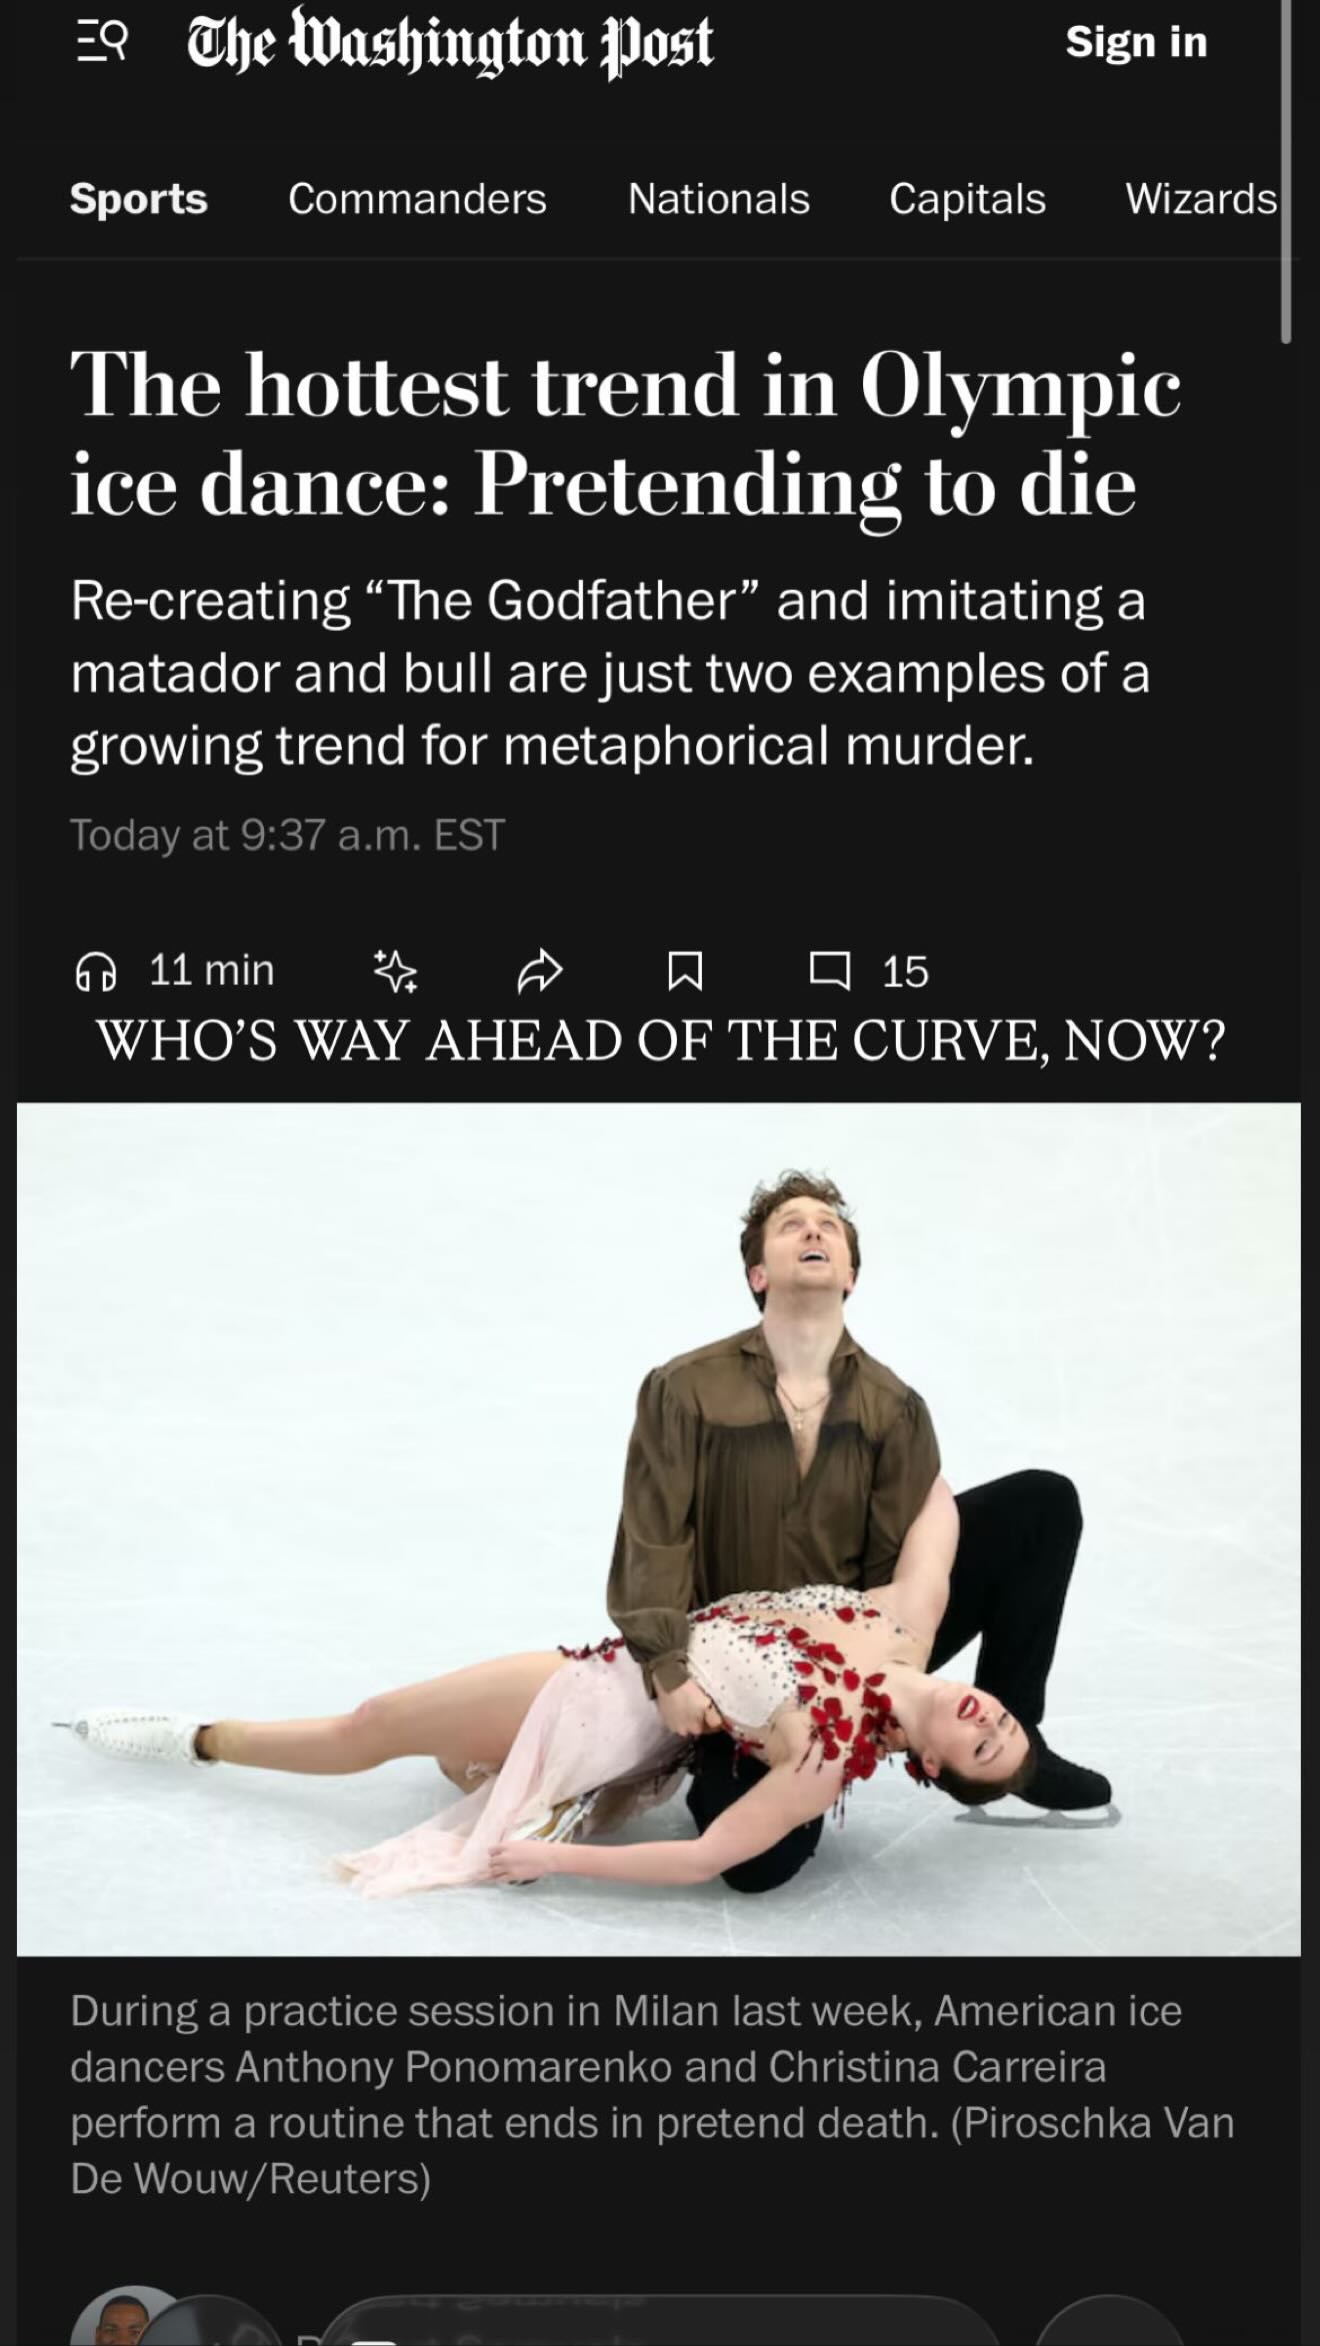Share the article with the arrow icon
1320x2346 pixels.
point(540,971)
